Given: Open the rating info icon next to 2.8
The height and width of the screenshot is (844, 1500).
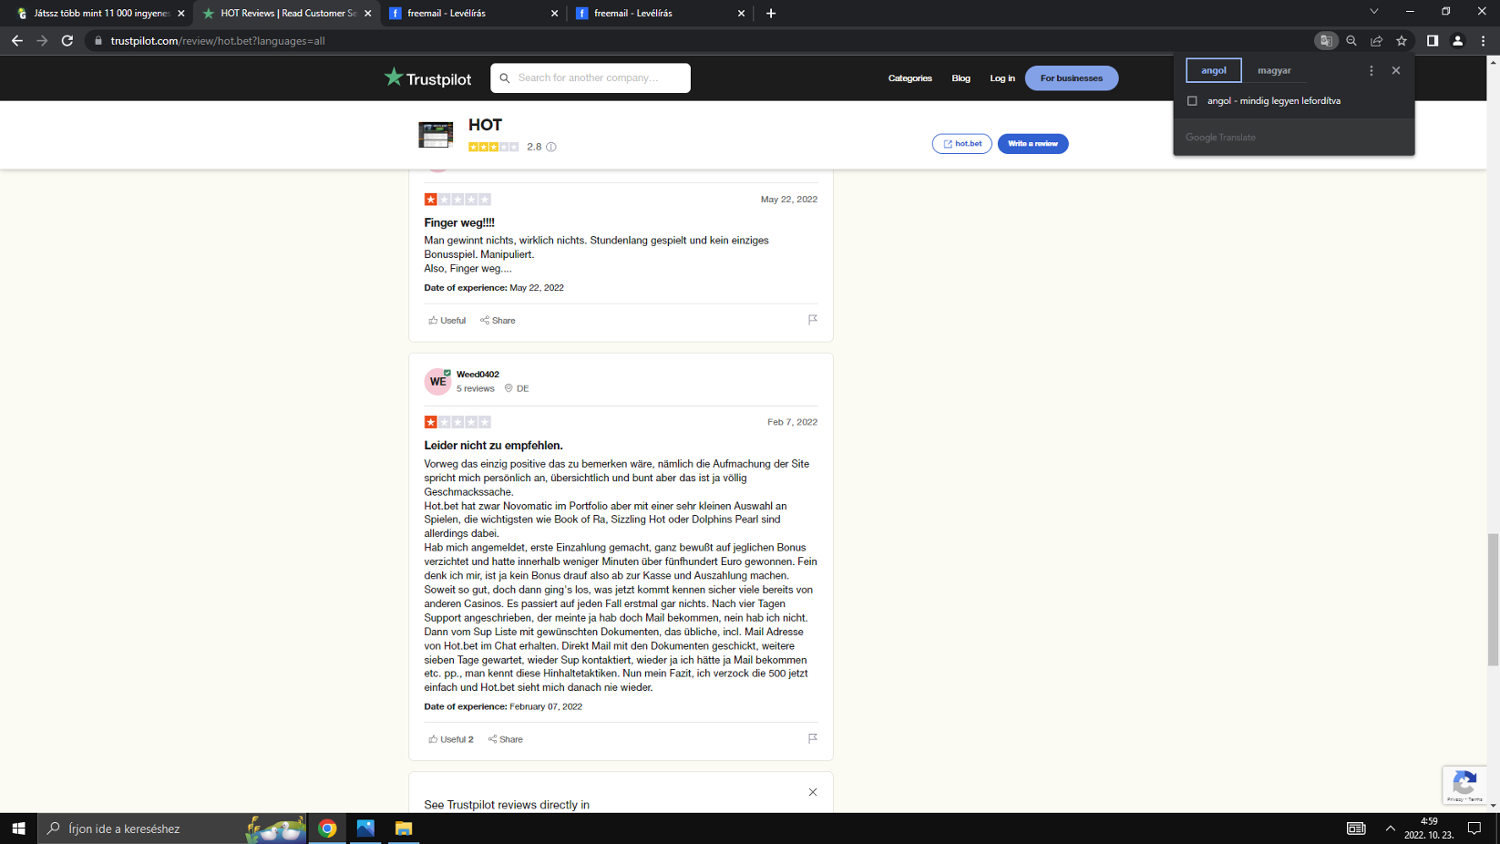Looking at the screenshot, I should pos(551,147).
